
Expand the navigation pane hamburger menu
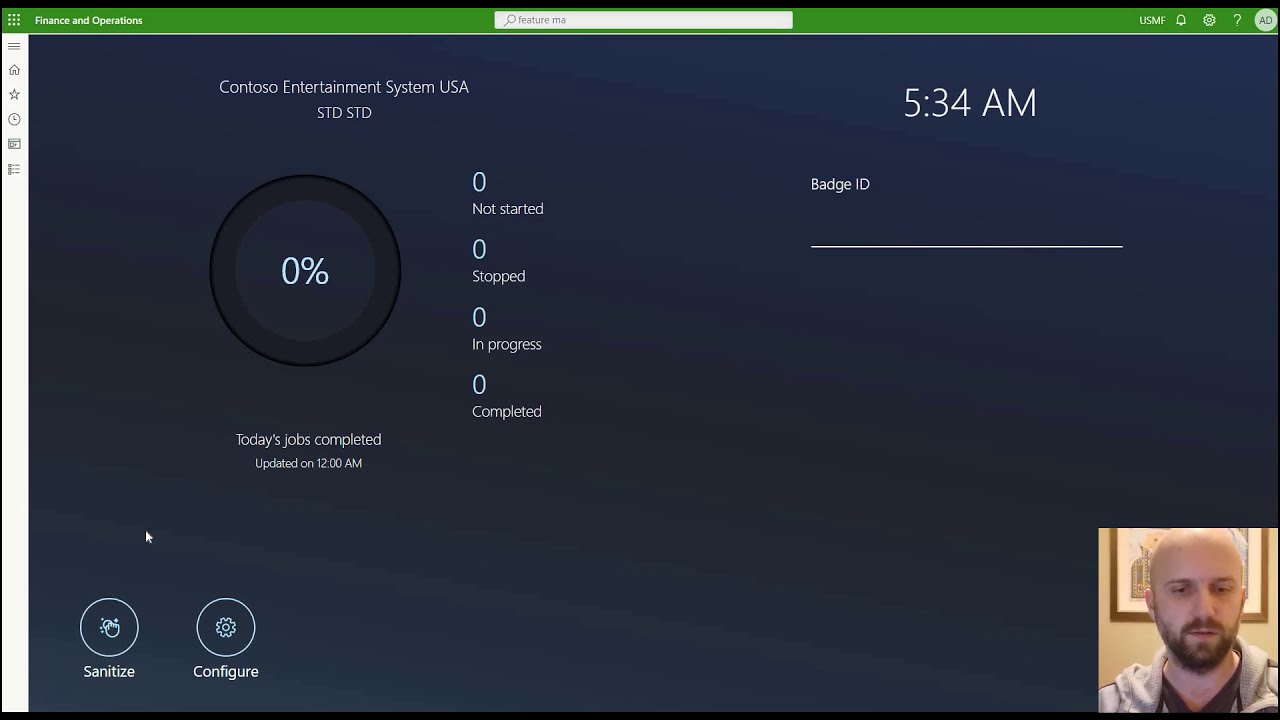[x=14, y=46]
